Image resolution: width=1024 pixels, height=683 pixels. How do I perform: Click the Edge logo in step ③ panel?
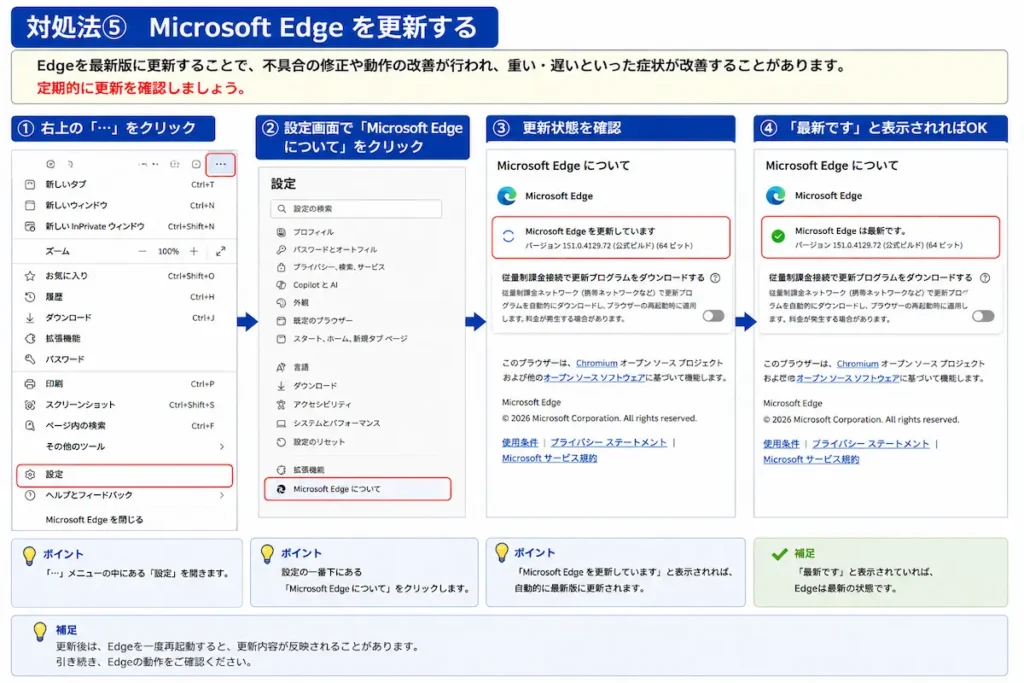pos(507,195)
